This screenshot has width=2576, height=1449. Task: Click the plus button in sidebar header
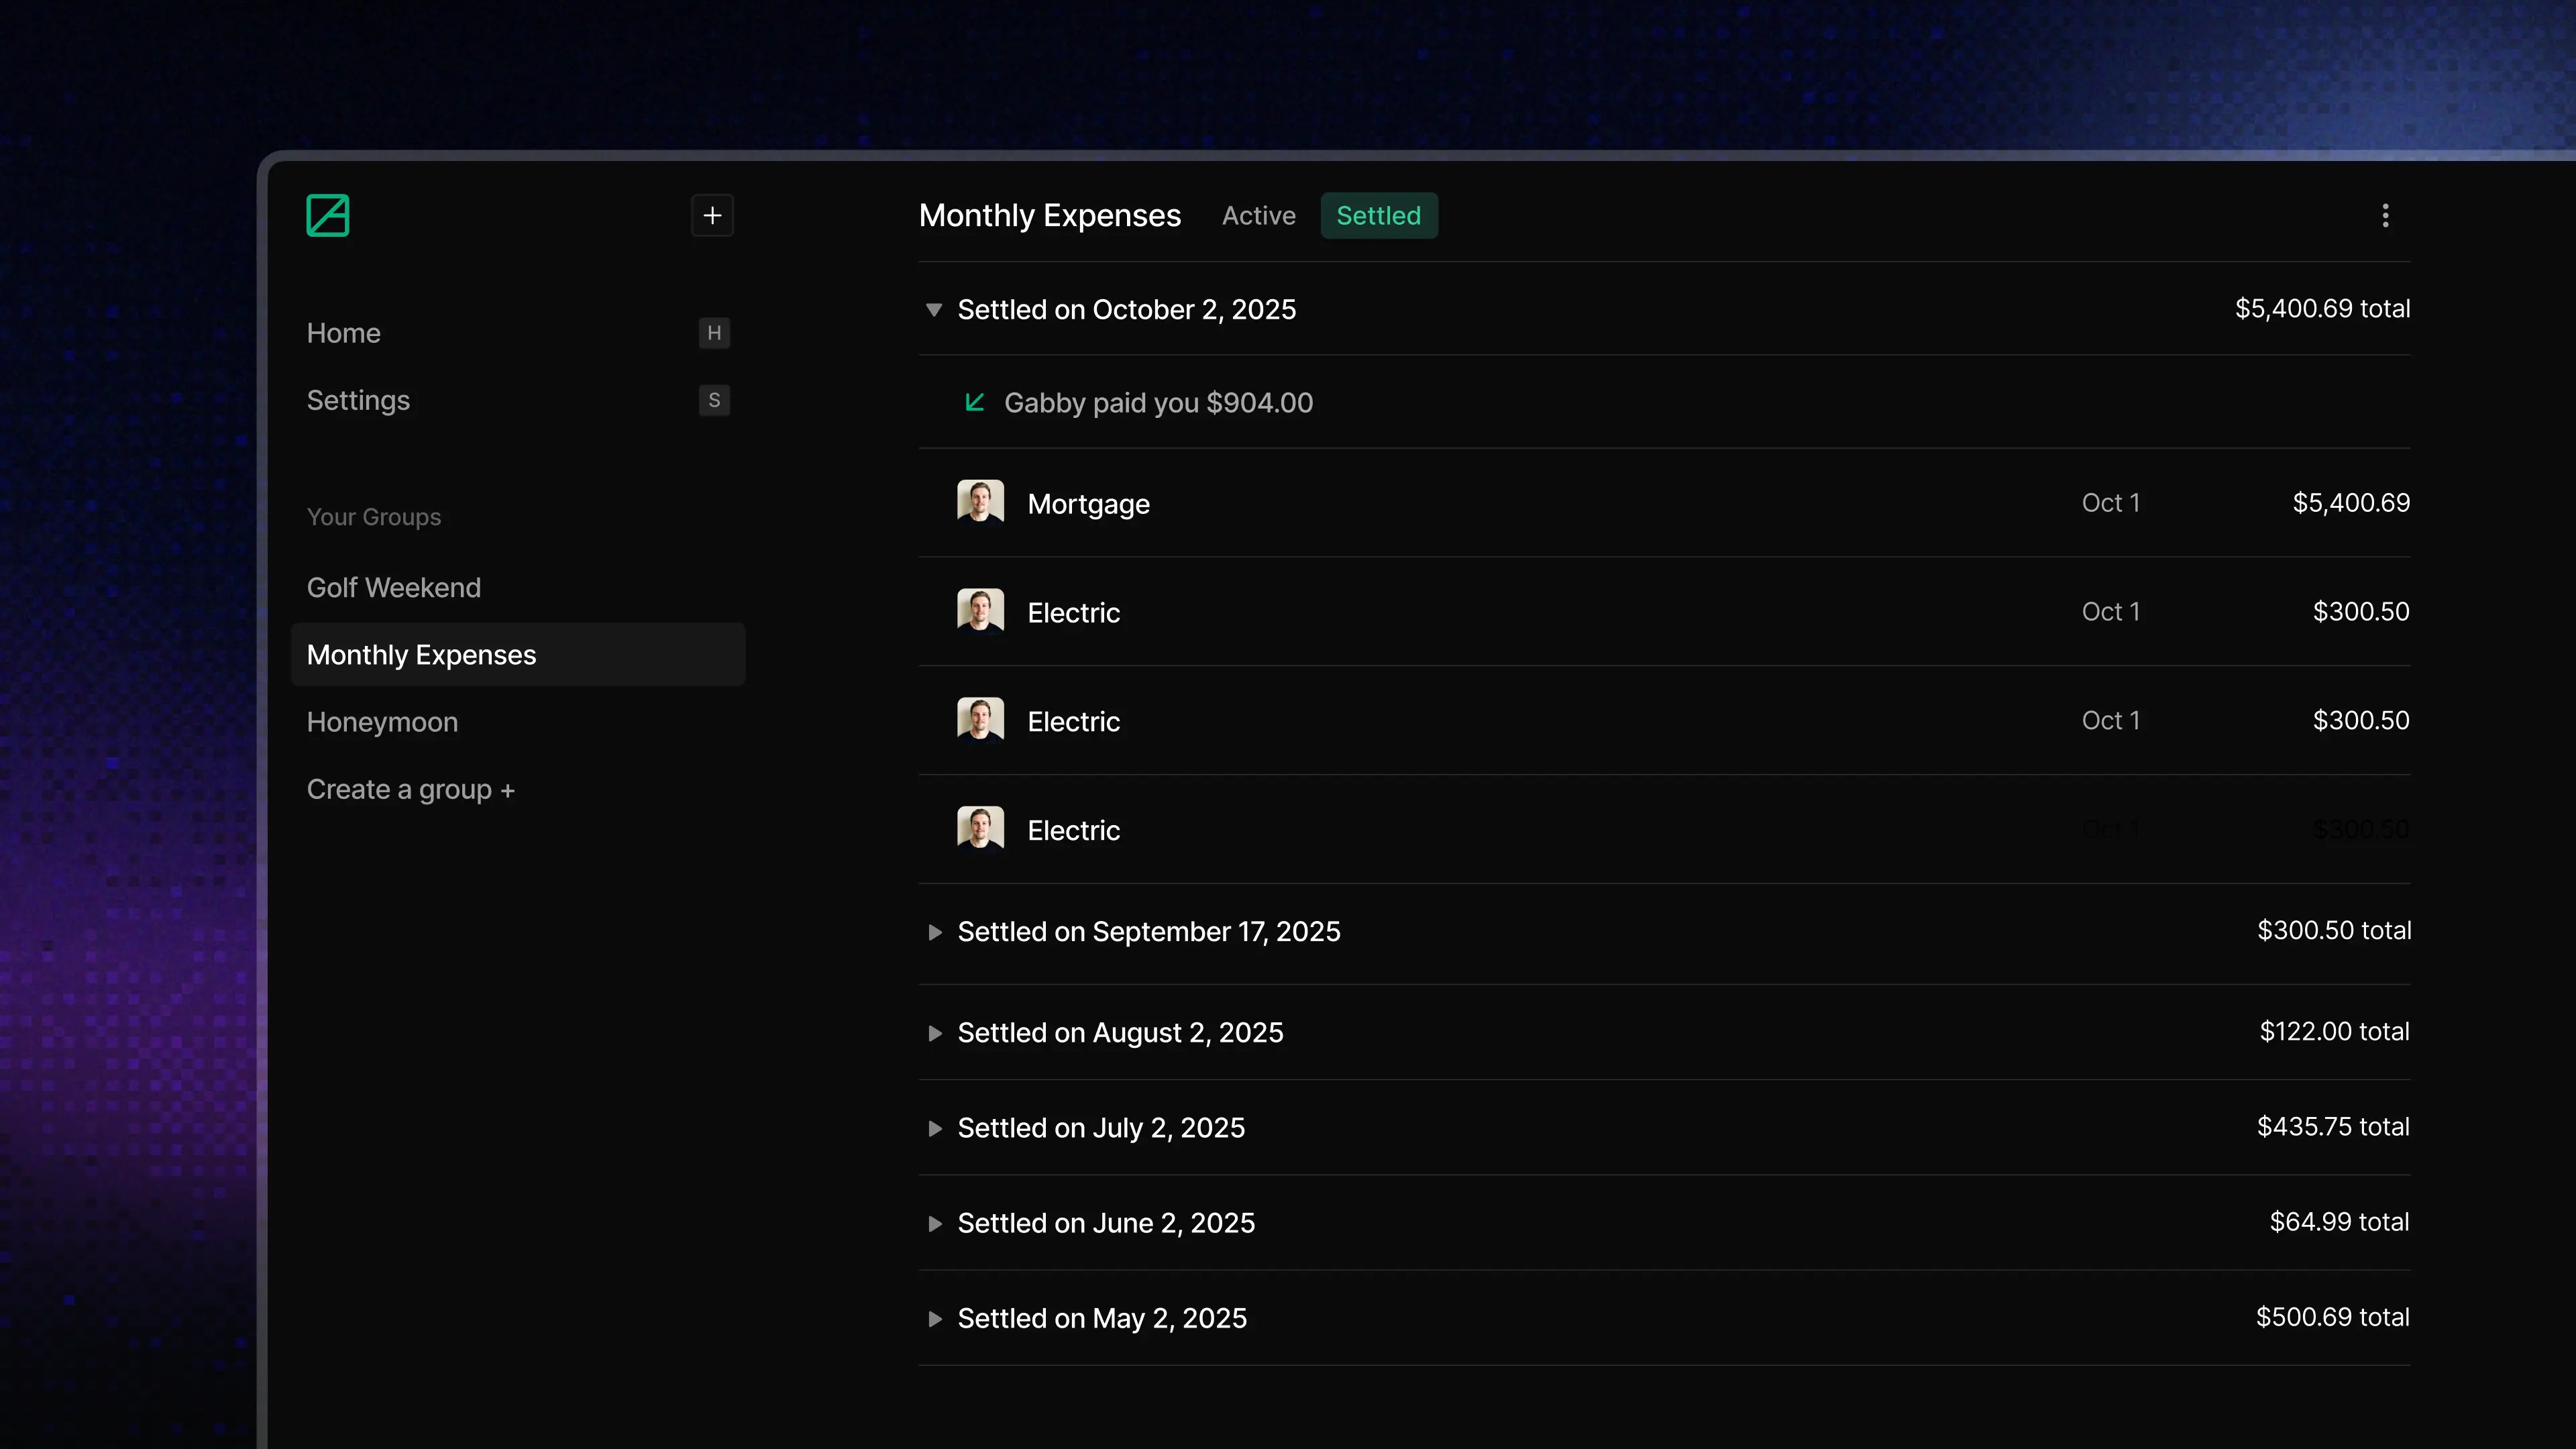click(x=712, y=215)
